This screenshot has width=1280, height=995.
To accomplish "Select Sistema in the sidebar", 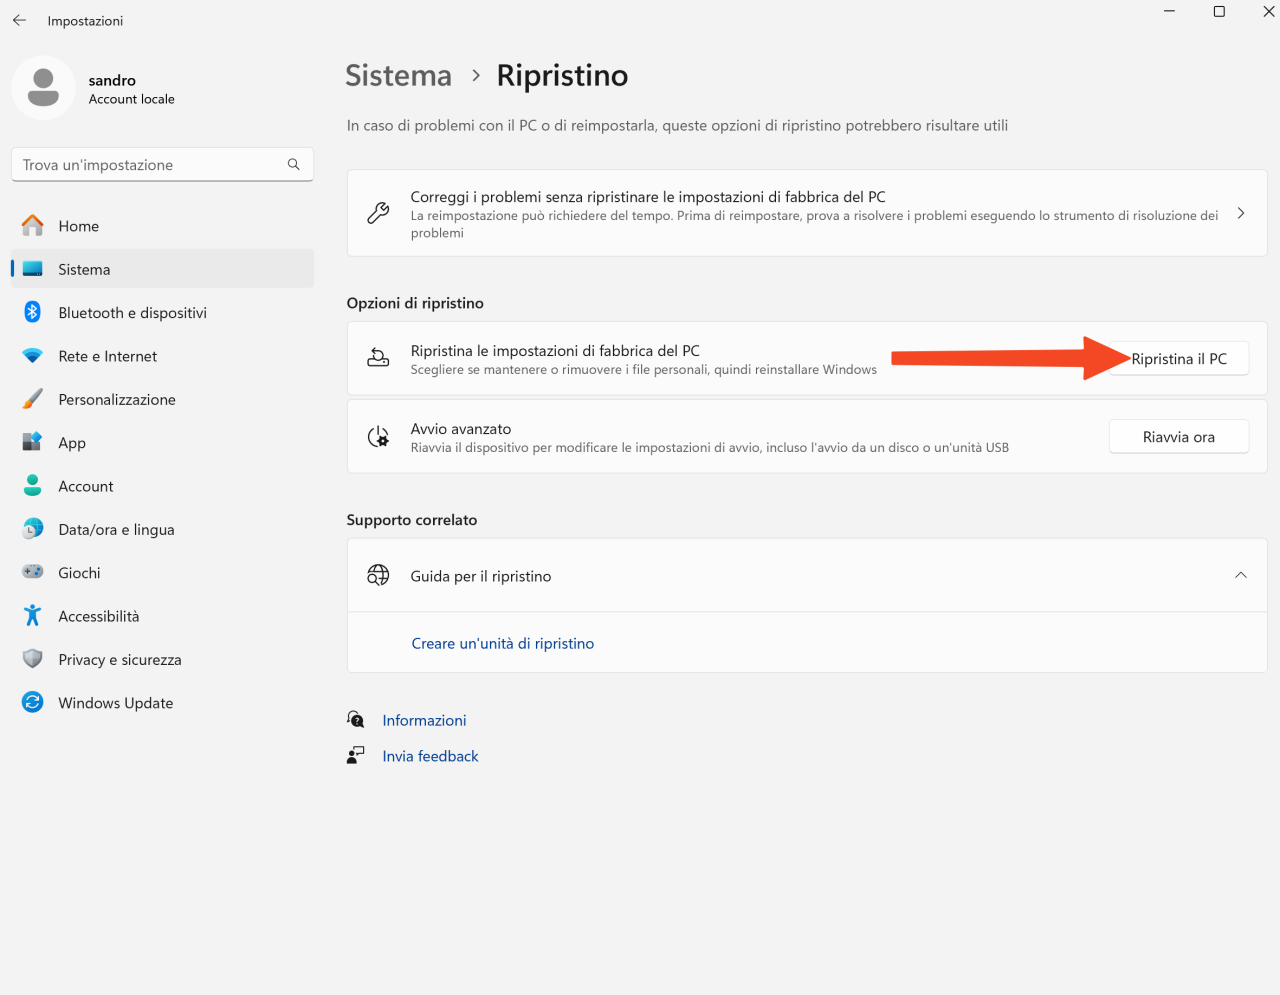I will (162, 269).
